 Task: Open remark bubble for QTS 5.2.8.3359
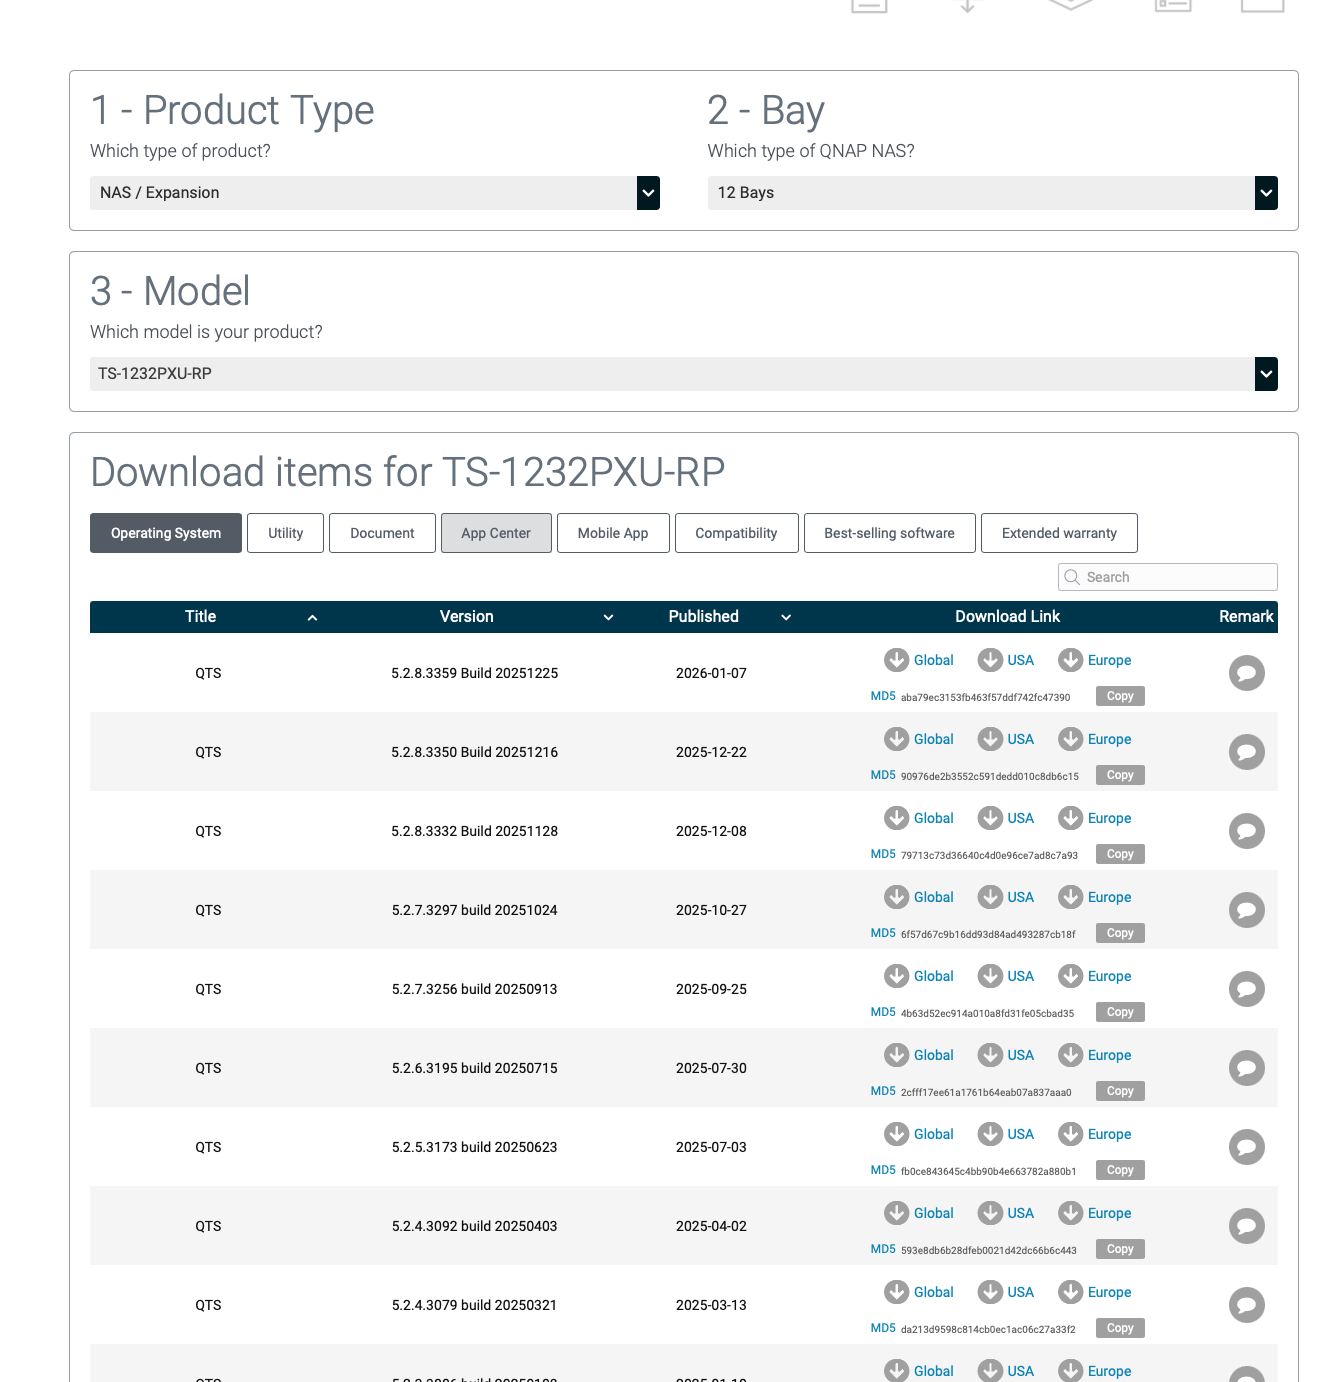pos(1246,673)
